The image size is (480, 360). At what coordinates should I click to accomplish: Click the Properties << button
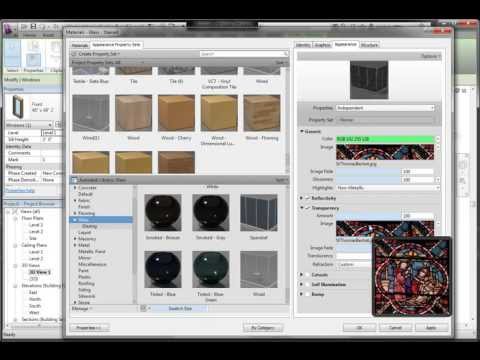(89, 328)
